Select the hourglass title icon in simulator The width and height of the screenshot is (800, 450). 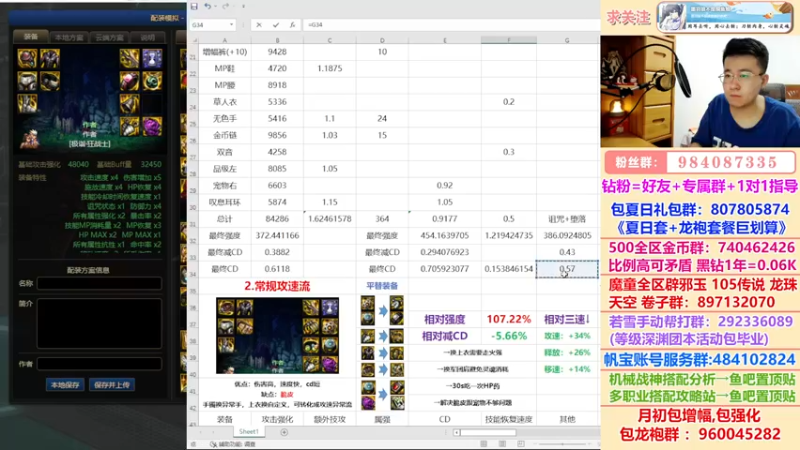tap(152, 59)
